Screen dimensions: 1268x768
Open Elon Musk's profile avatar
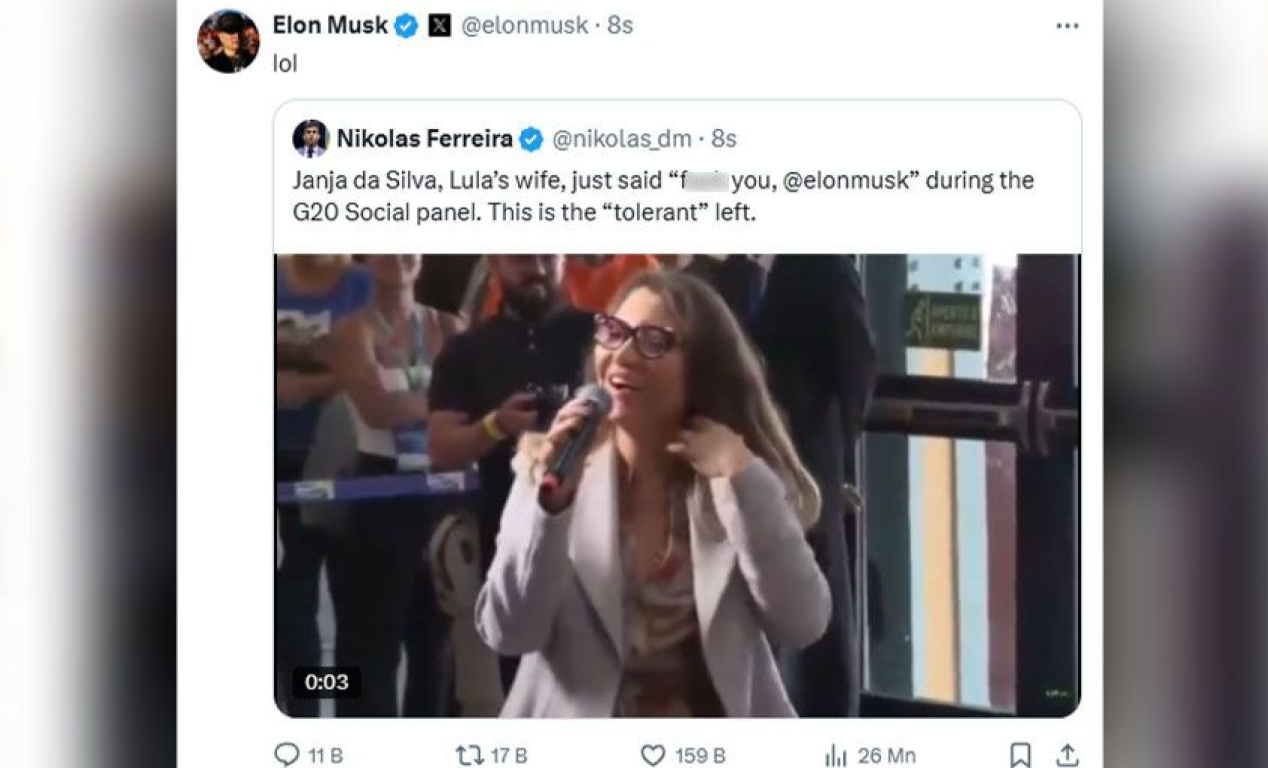pos(228,41)
